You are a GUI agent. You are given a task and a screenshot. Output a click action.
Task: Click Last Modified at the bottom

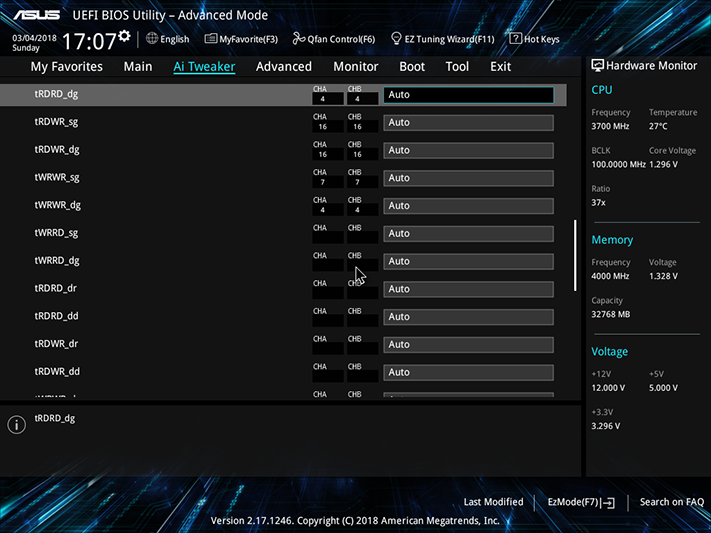493,502
